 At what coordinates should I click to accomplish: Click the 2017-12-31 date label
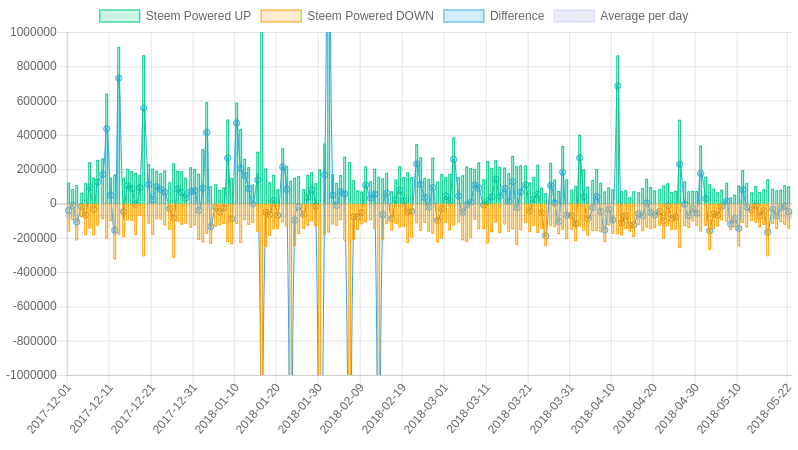[x=175, y=409]
